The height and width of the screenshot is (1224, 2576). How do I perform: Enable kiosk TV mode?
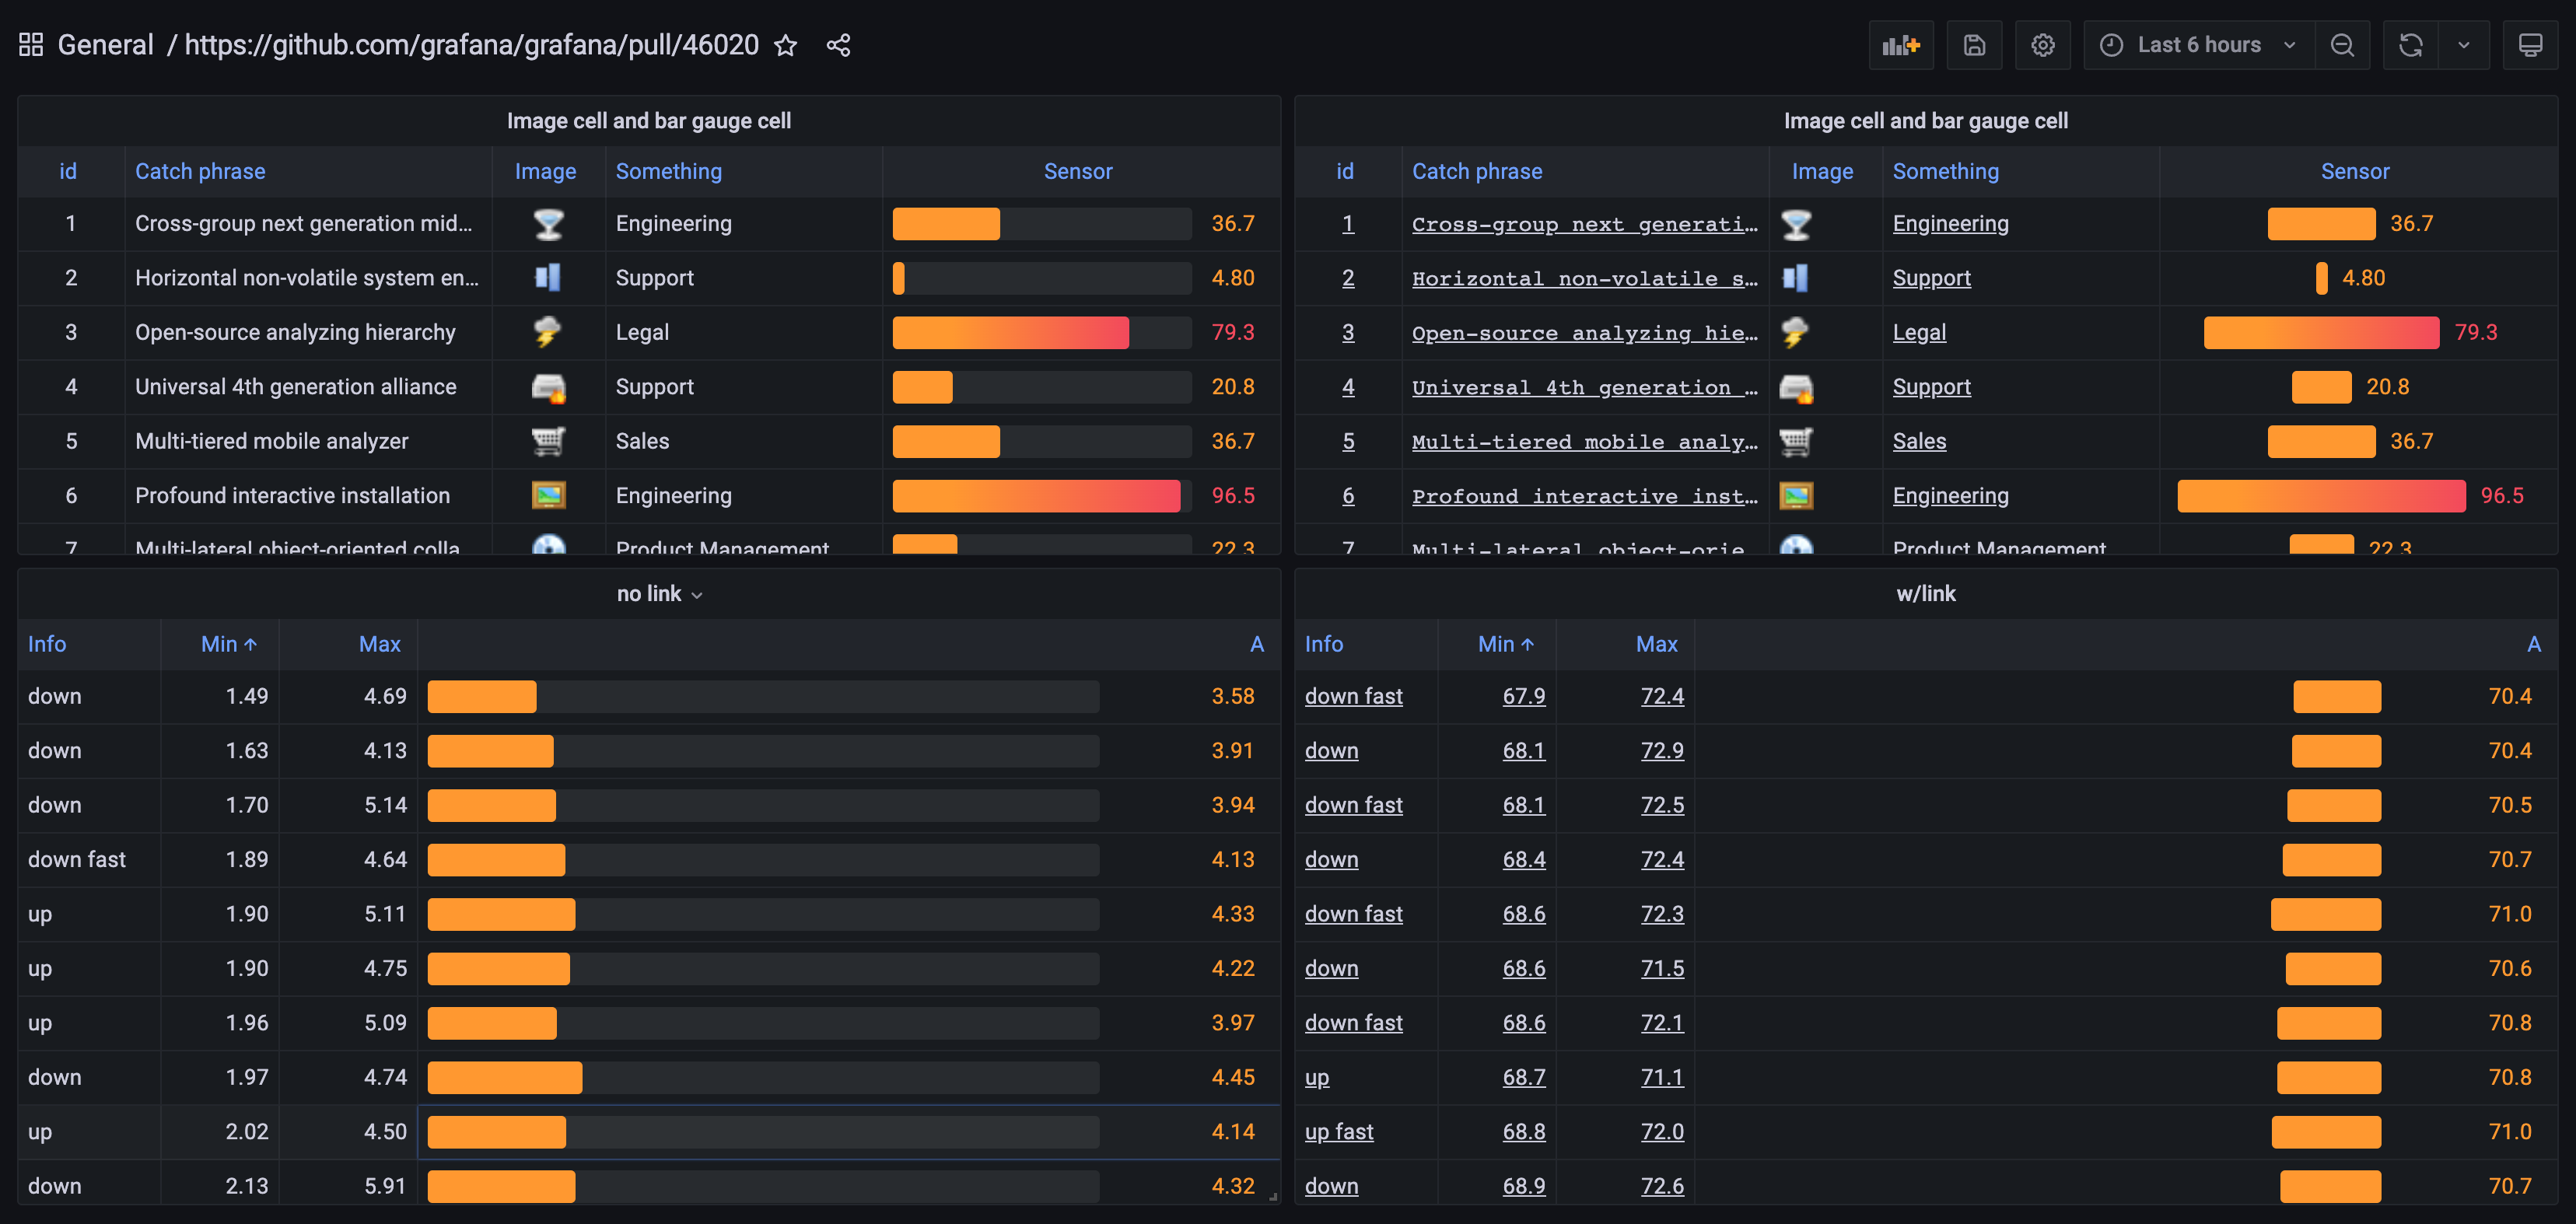point(2532,44)
